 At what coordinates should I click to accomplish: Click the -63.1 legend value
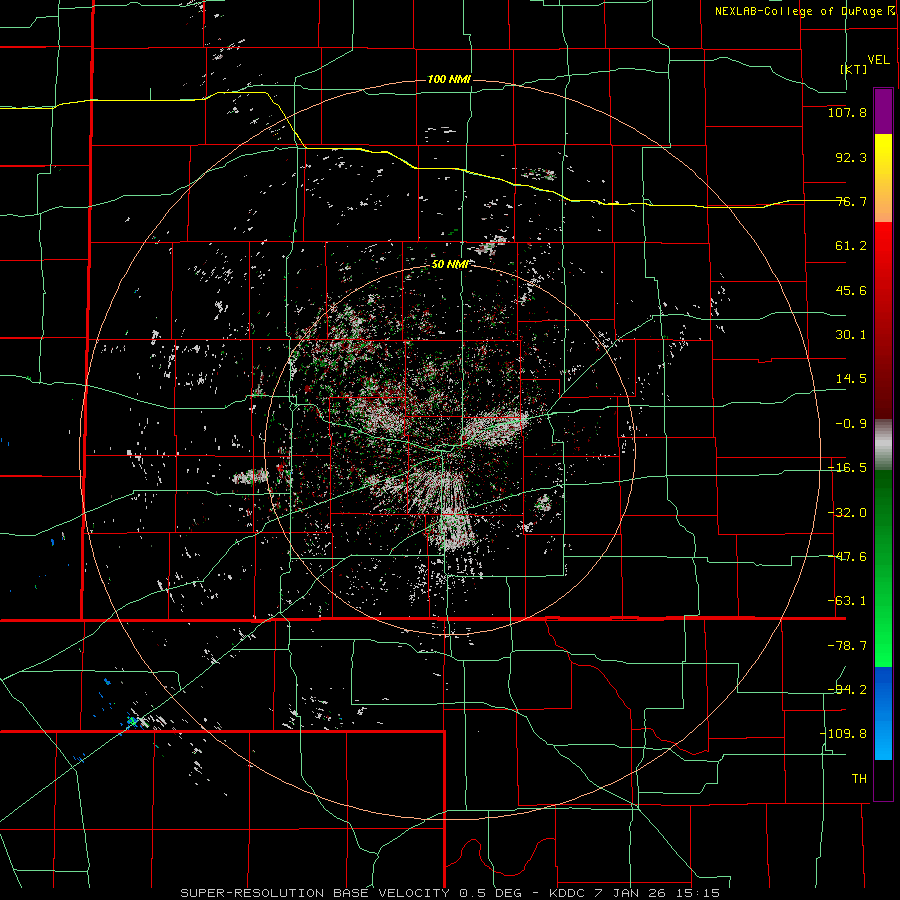[847, 601]
